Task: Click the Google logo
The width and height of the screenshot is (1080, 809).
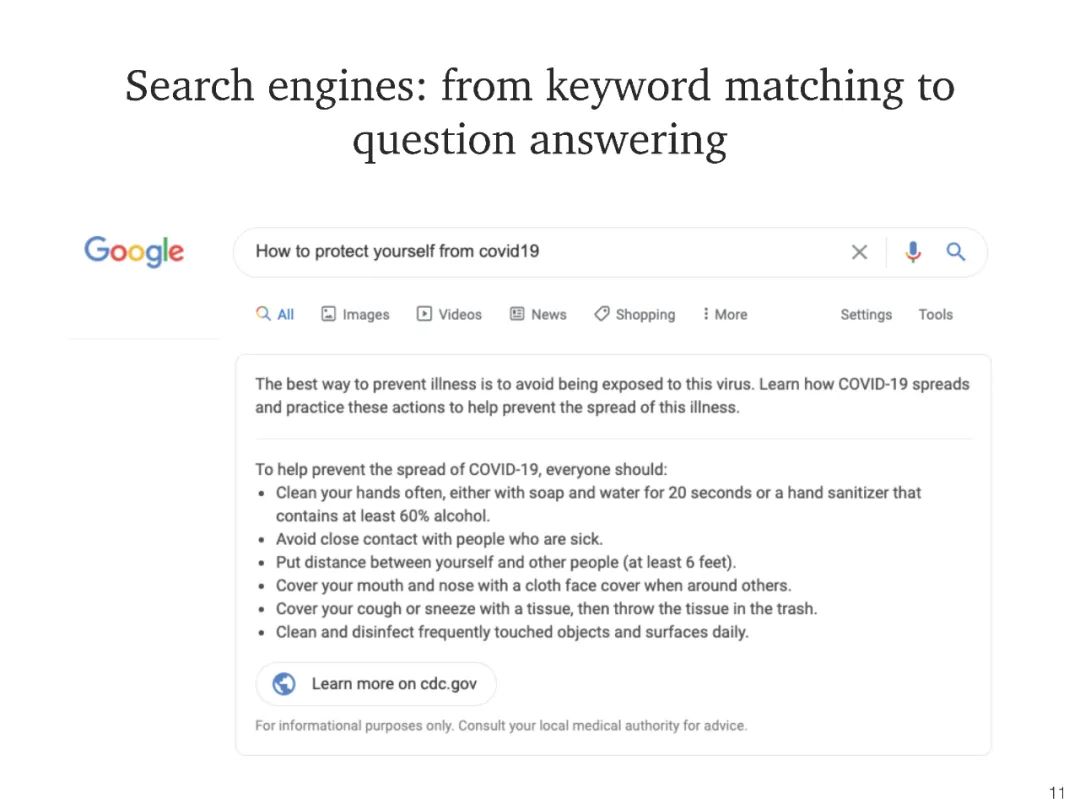Action: [x=134, y=251]
